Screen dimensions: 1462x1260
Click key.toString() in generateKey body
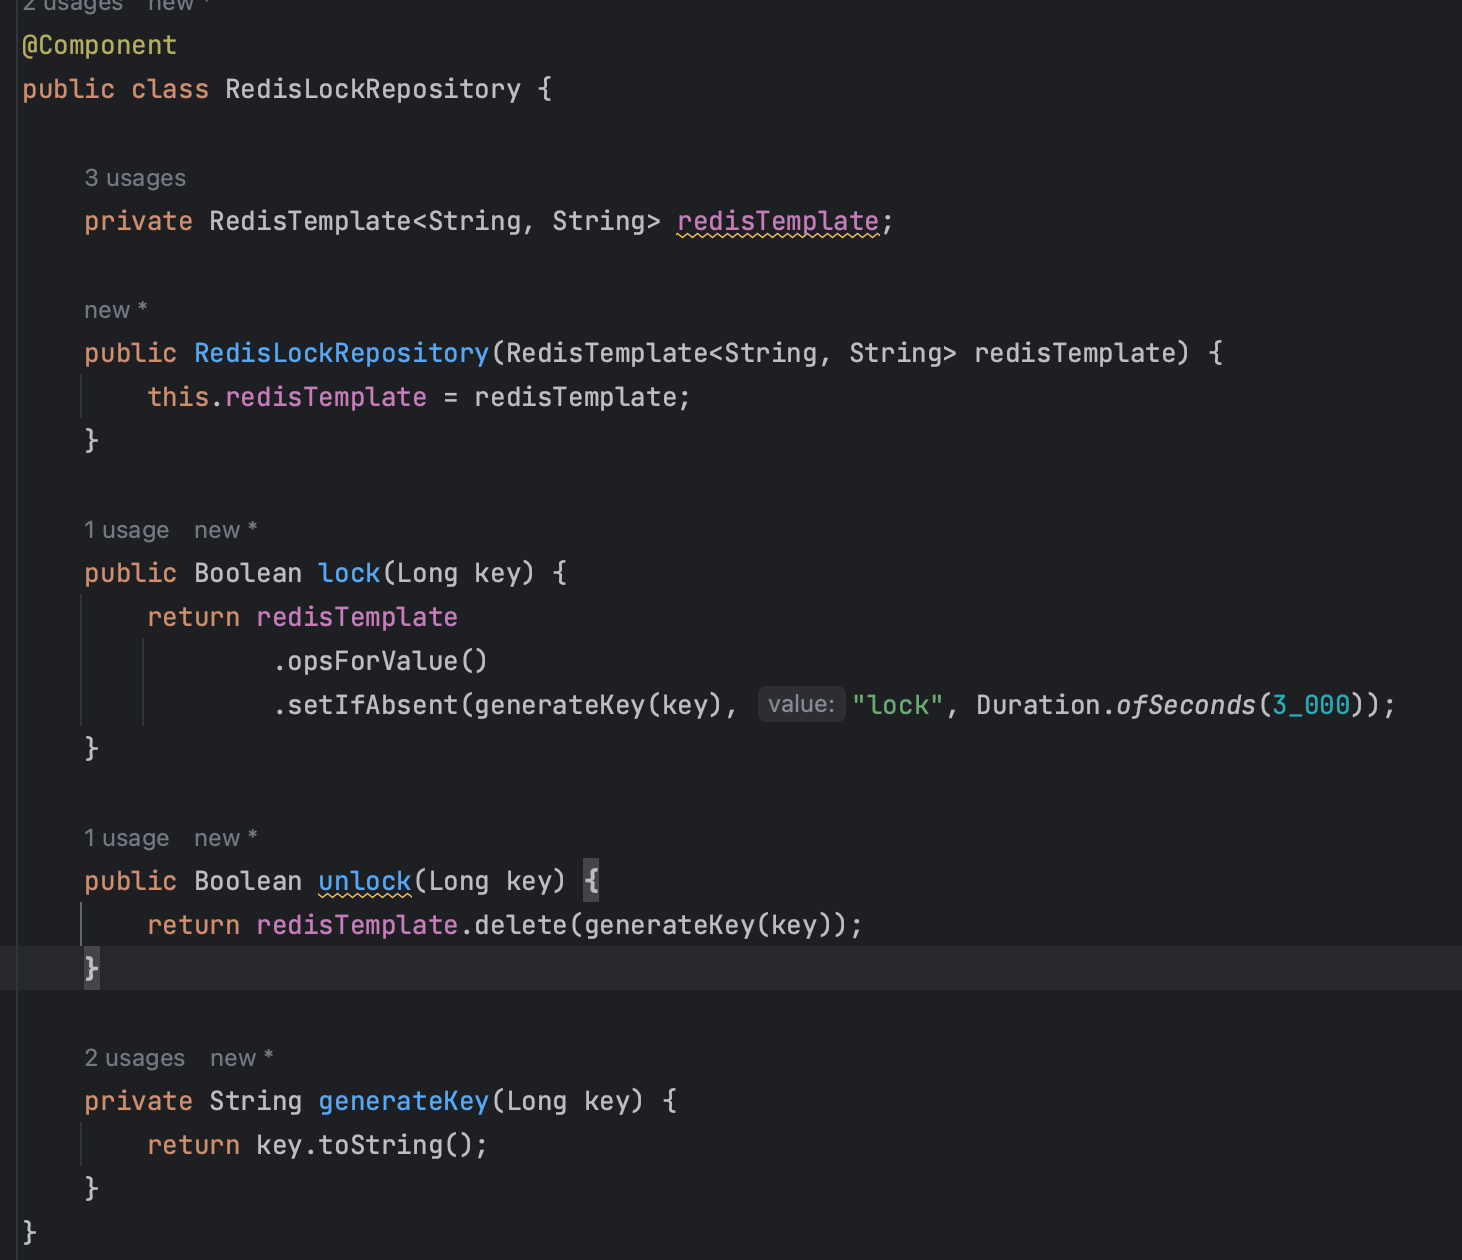coord(364,1145)
